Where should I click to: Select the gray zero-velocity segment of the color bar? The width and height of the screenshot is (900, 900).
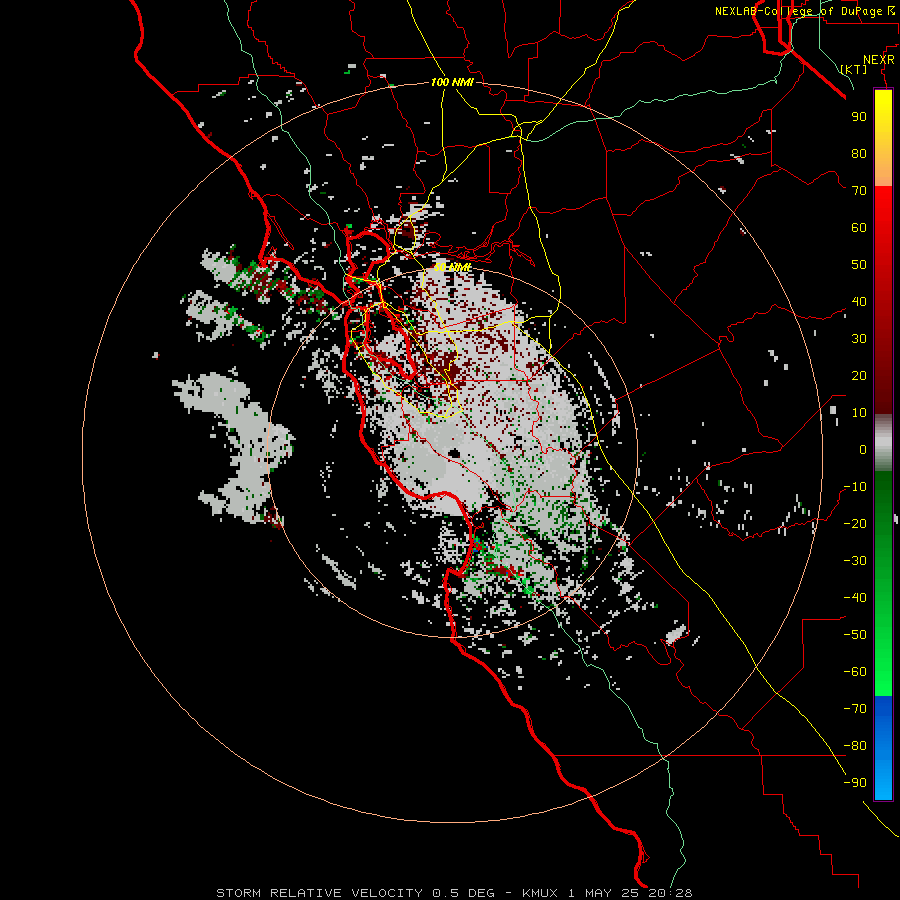click(x=883, y=443)
